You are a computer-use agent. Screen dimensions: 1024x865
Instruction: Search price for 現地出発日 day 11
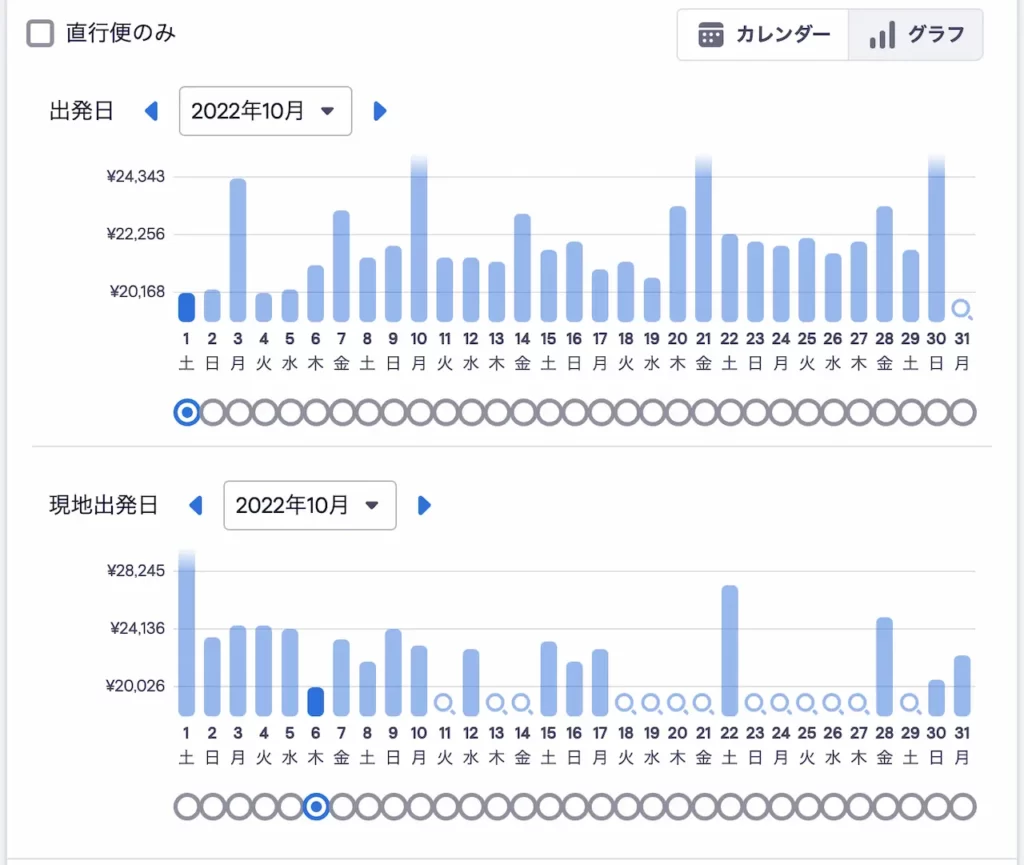tap(445, 703)
